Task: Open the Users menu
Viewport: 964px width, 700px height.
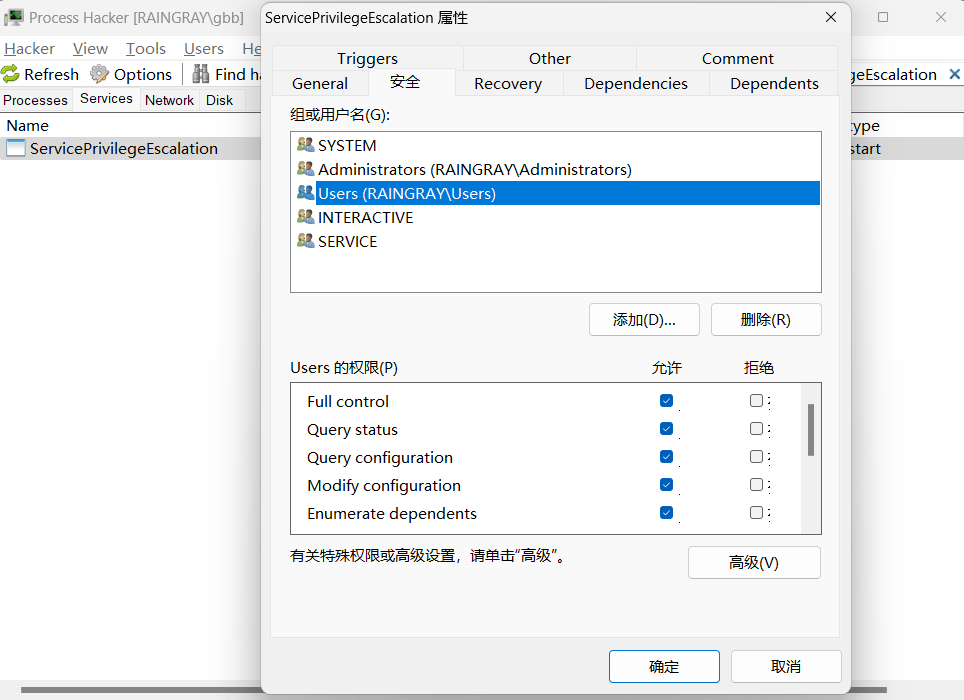Action: (203, 49)
